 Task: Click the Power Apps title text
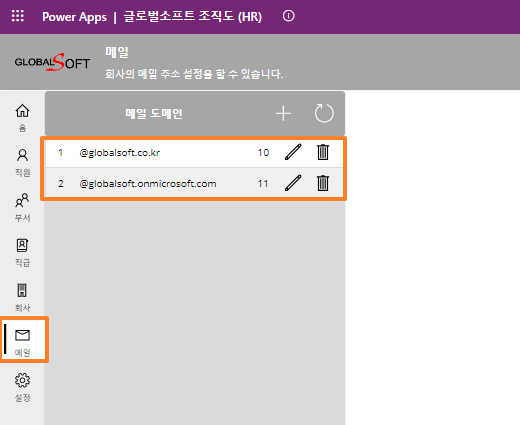coord(74,17)
